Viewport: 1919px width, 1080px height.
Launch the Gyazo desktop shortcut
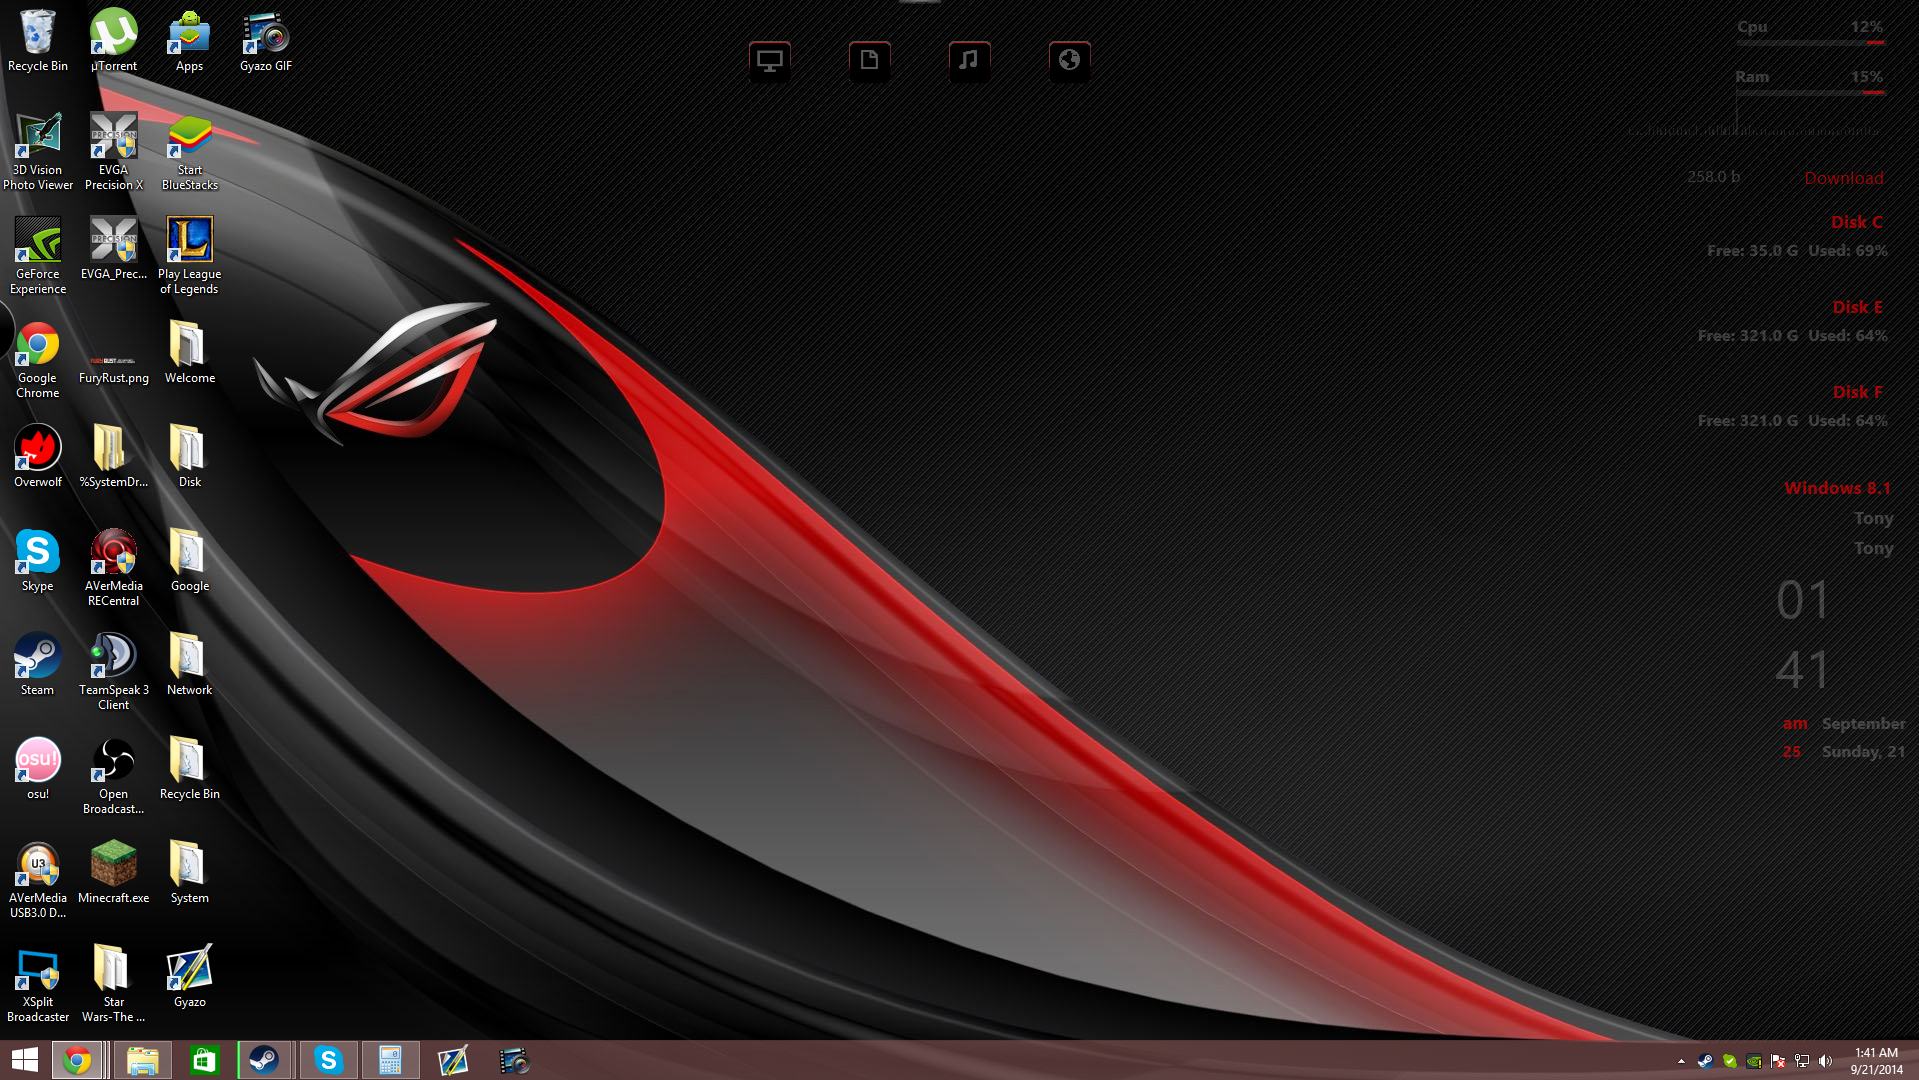coord(189,976)
